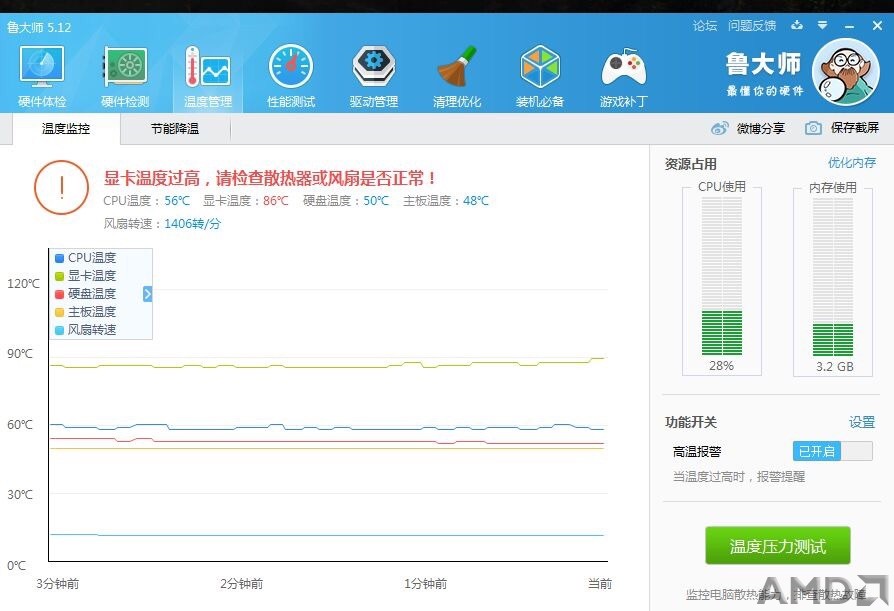The height and width of the screenshot is (611, 894).
Task: Click the CPU温度 legend label
Action: (x=92, y=258)
